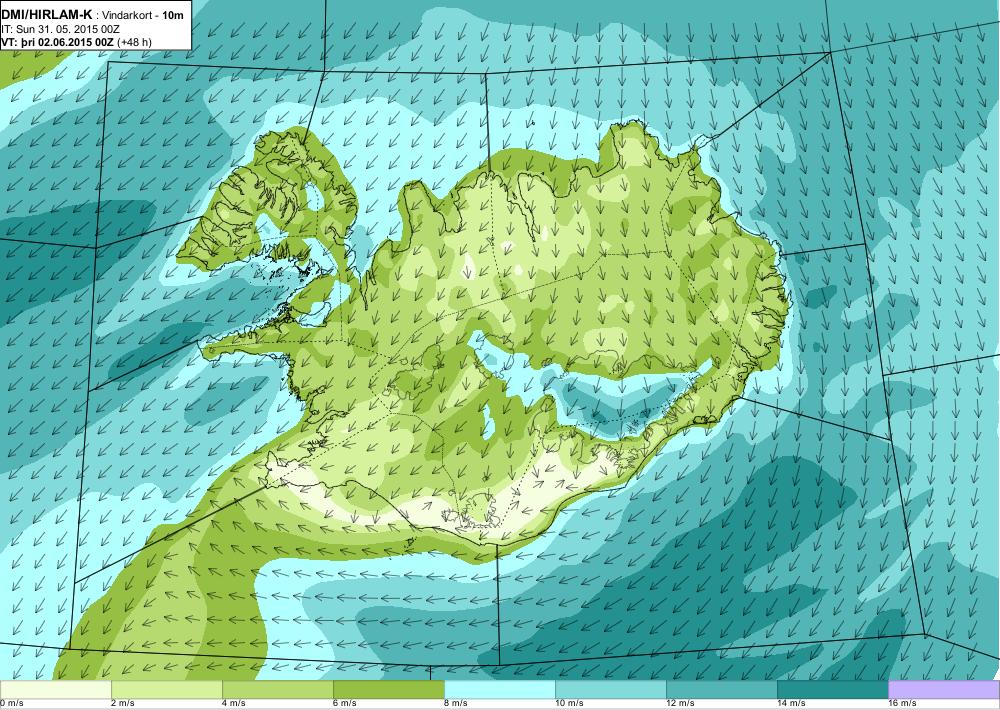Click the medium green 4–6 m/s legend swatch
This screenshot has width=1000, height=710.
278,689
